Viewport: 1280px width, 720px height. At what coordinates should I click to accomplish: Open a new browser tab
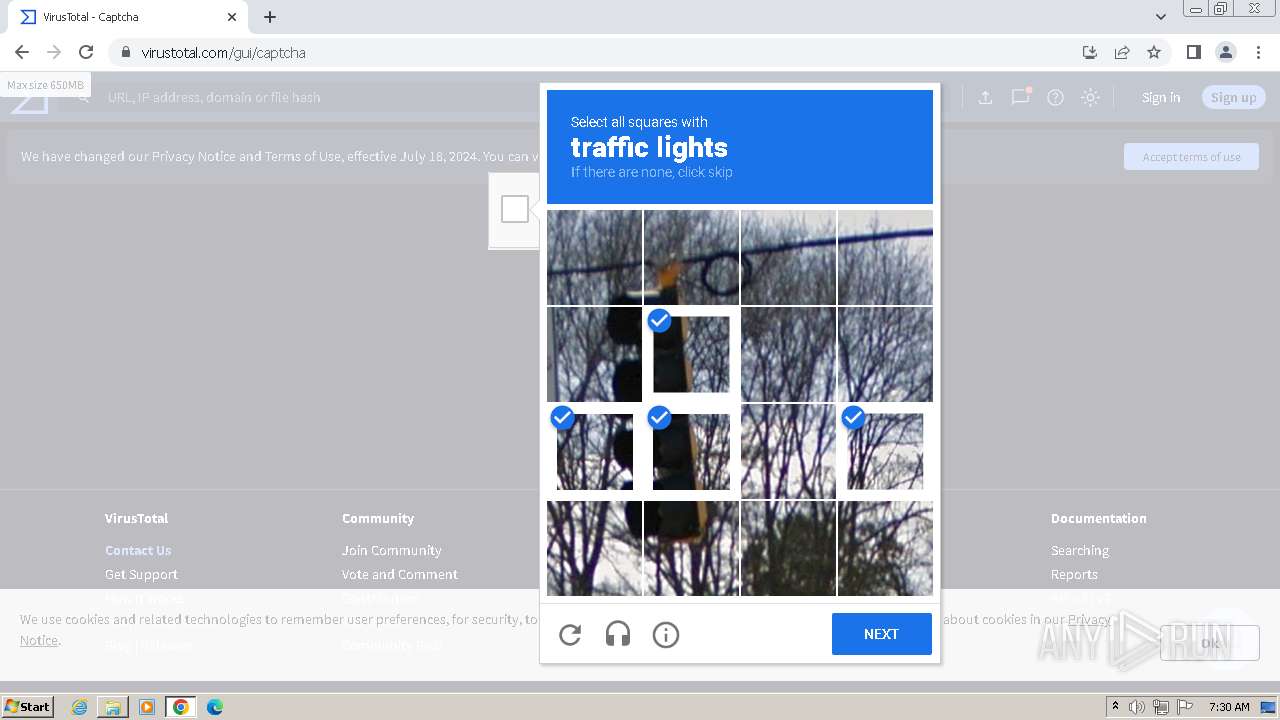(270, 17)
